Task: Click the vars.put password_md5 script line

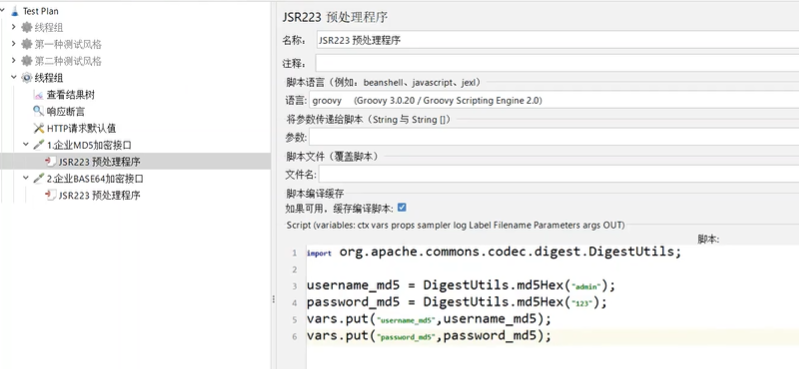Action: coord(430,336)
